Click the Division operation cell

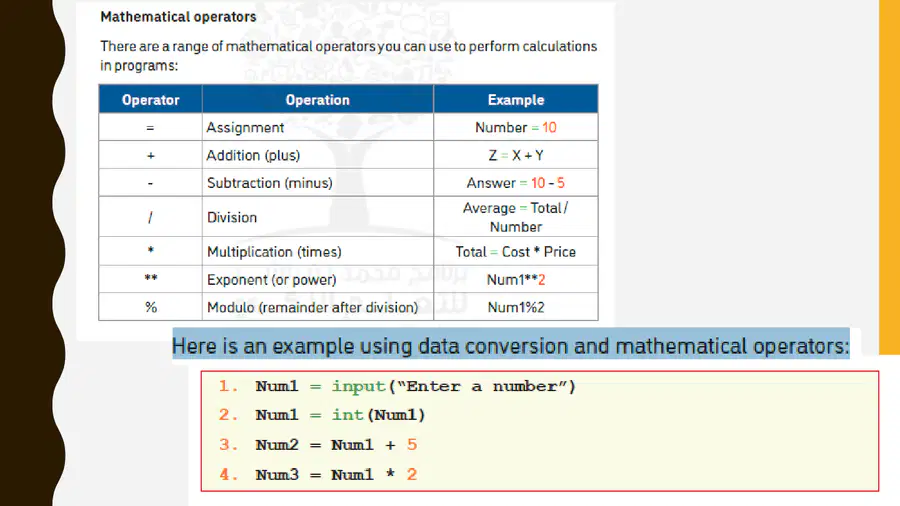317,217
